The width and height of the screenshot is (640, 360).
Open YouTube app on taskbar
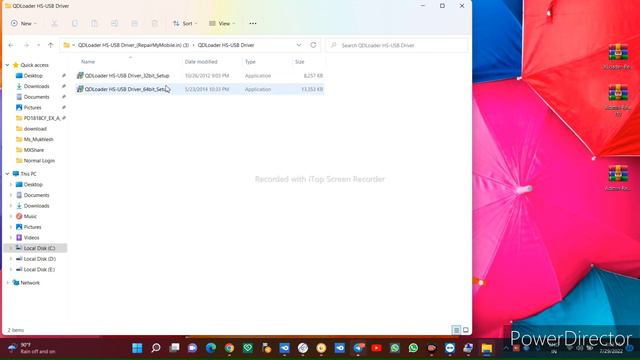[x=376, y=348]
